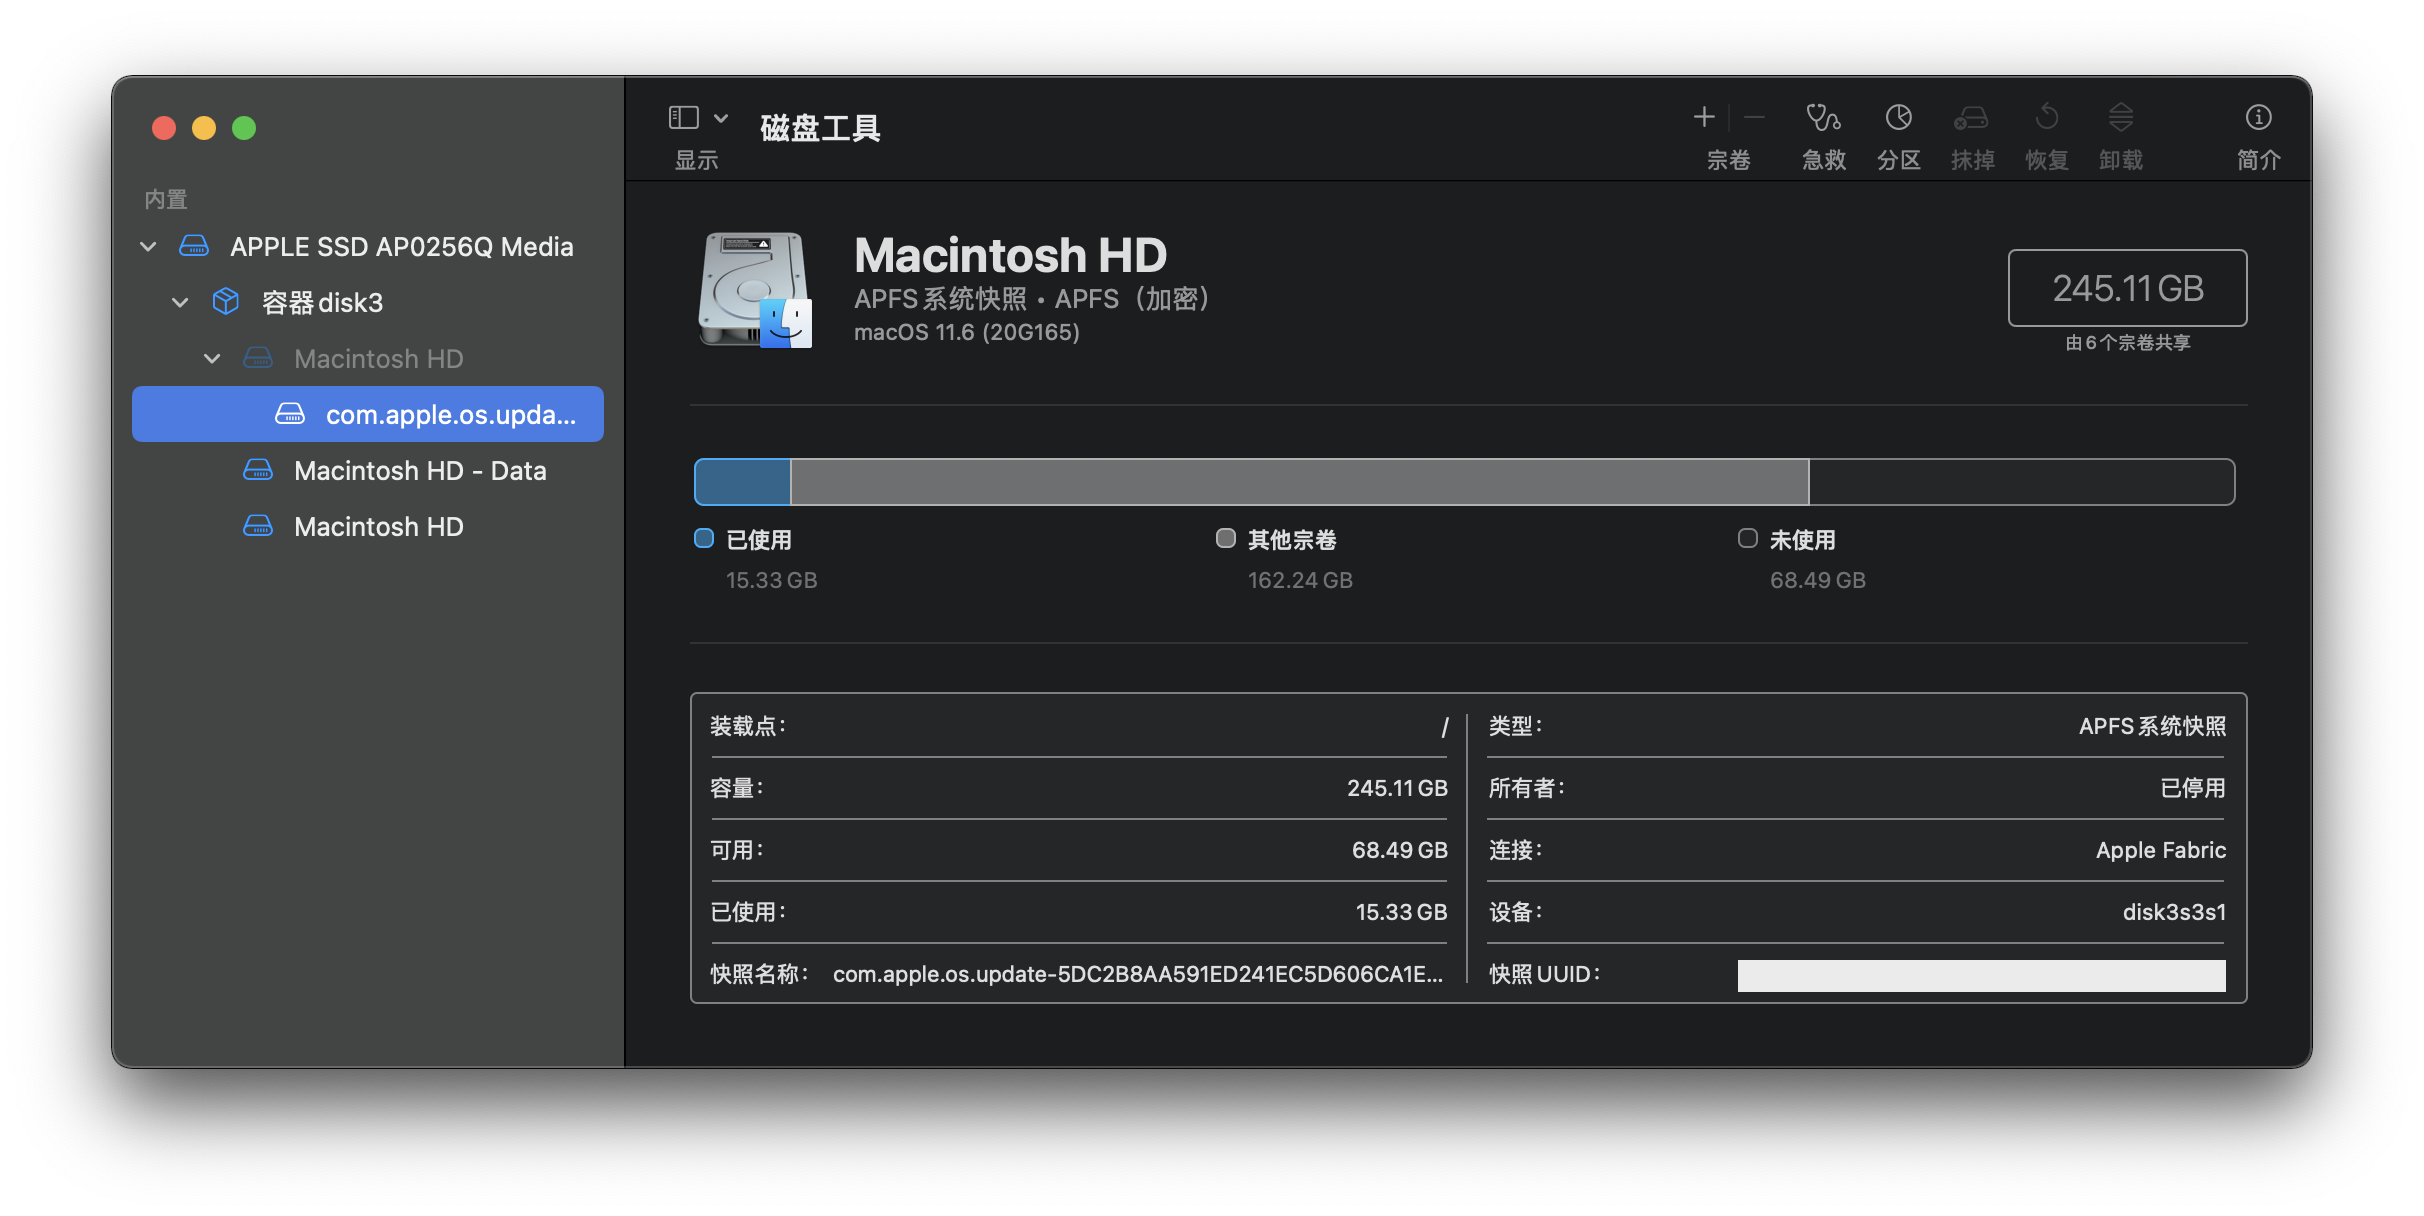Click the Restore (恢复) toolbar icon
This screenshot has width=2424, height=1216.
(2046, 118)
